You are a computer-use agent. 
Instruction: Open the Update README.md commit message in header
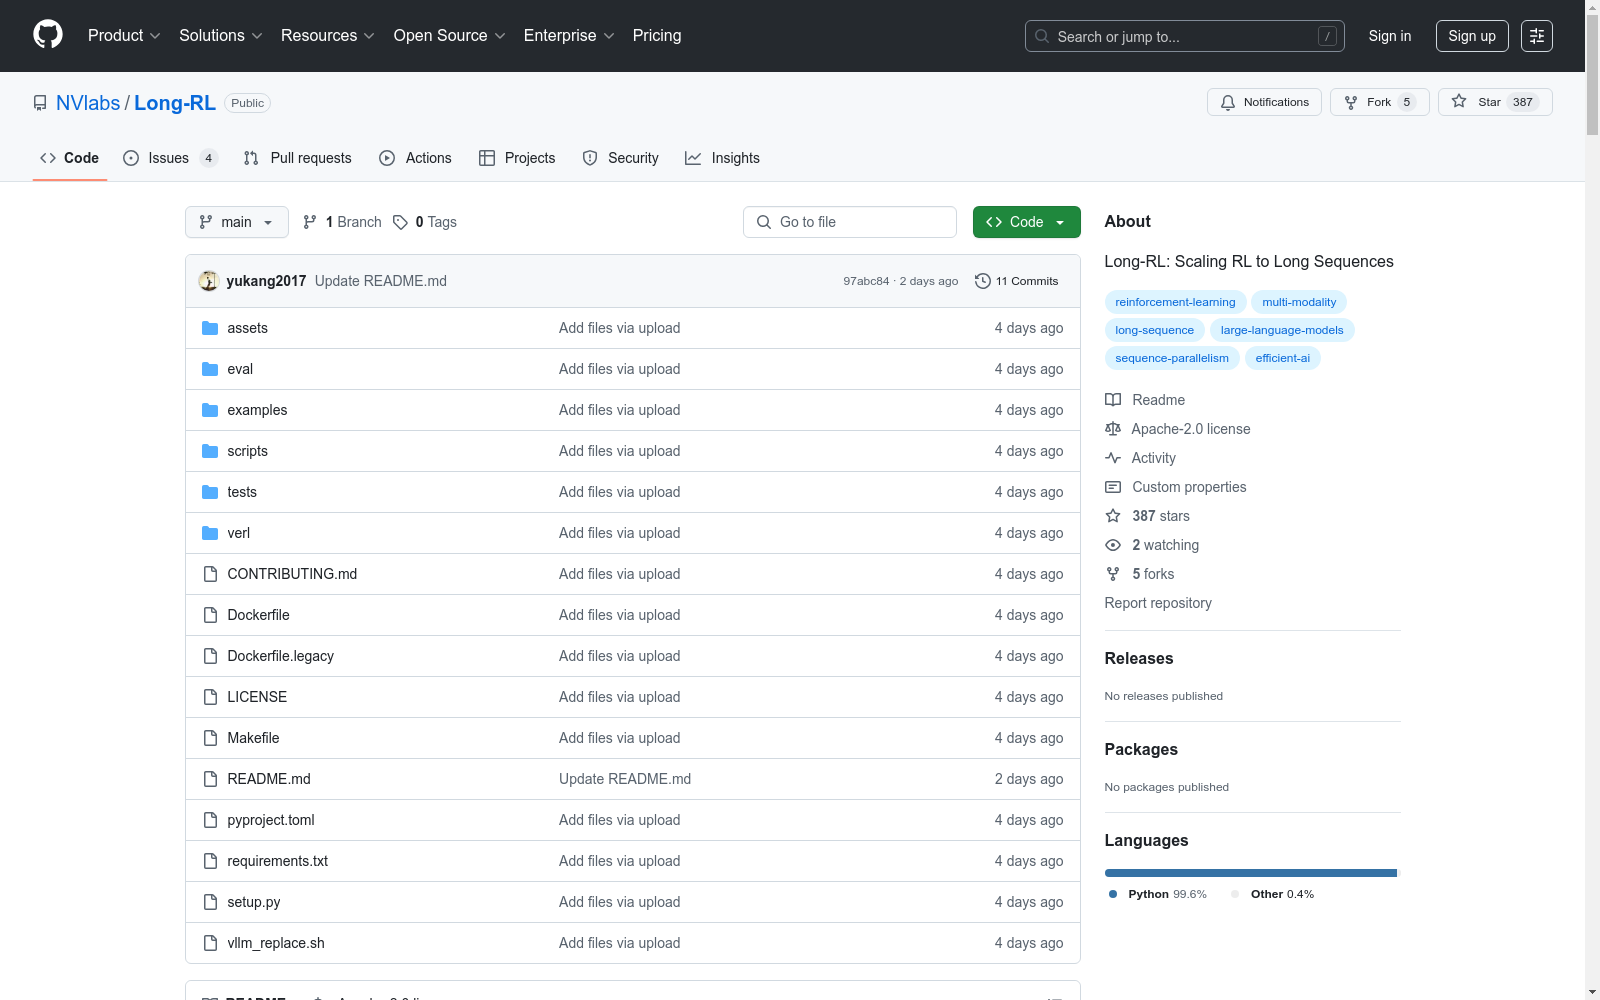381,281
